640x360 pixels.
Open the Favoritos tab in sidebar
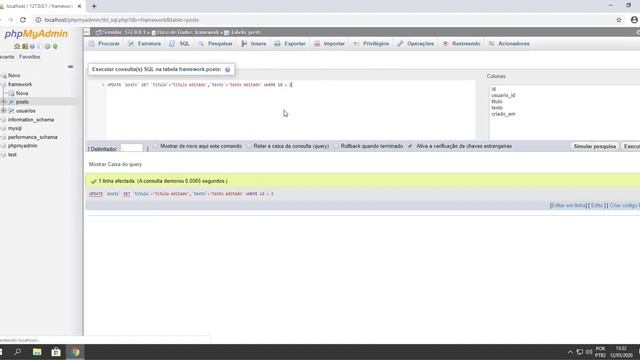[x=29, y=57]
